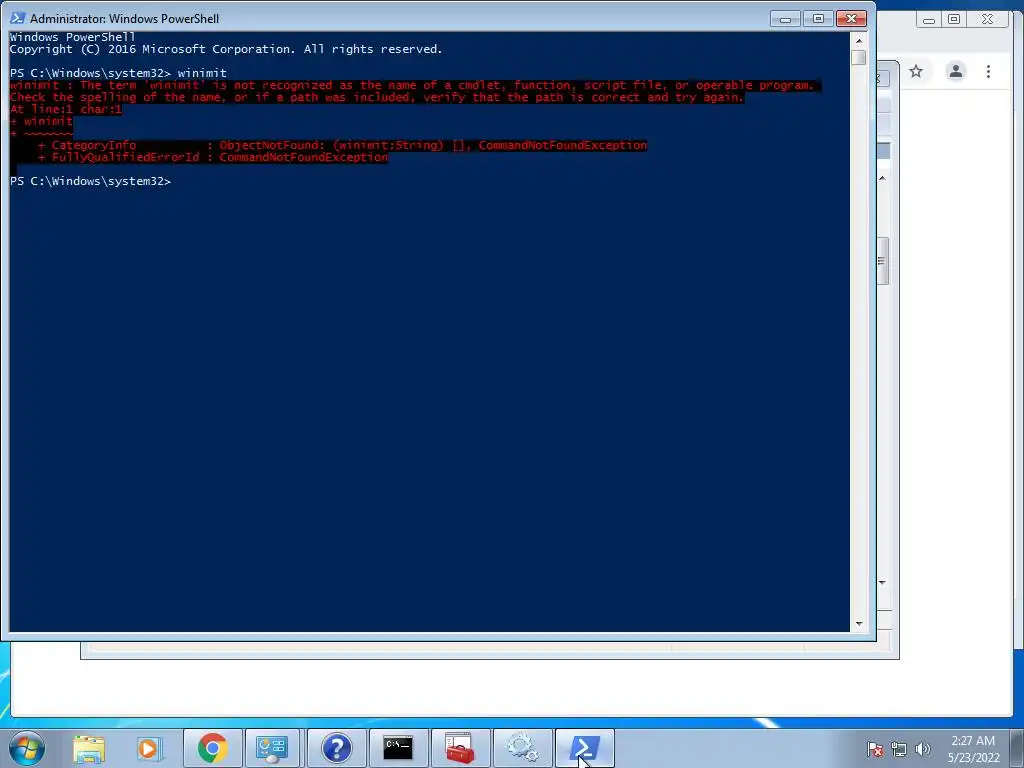Screen dimensions: 1024x768
Task: Maximize the Chrome window behind
Action: [954, 20]
